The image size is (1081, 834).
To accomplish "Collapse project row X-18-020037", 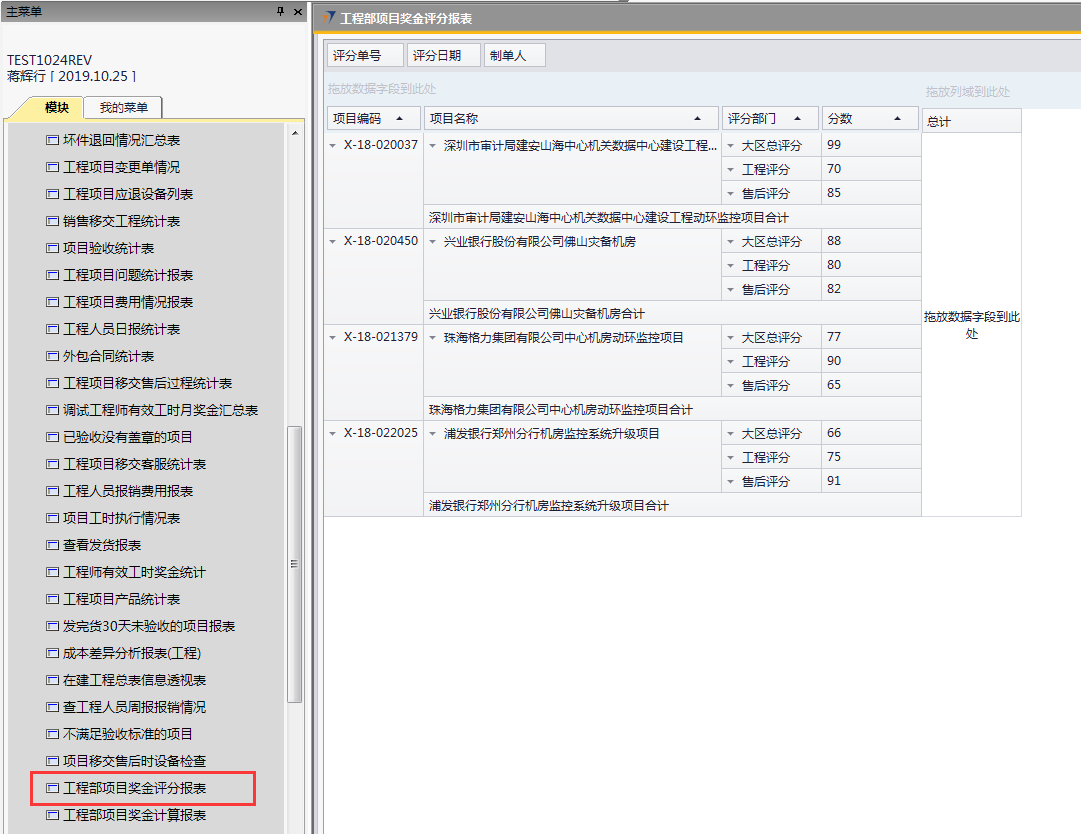I will 333,145.
